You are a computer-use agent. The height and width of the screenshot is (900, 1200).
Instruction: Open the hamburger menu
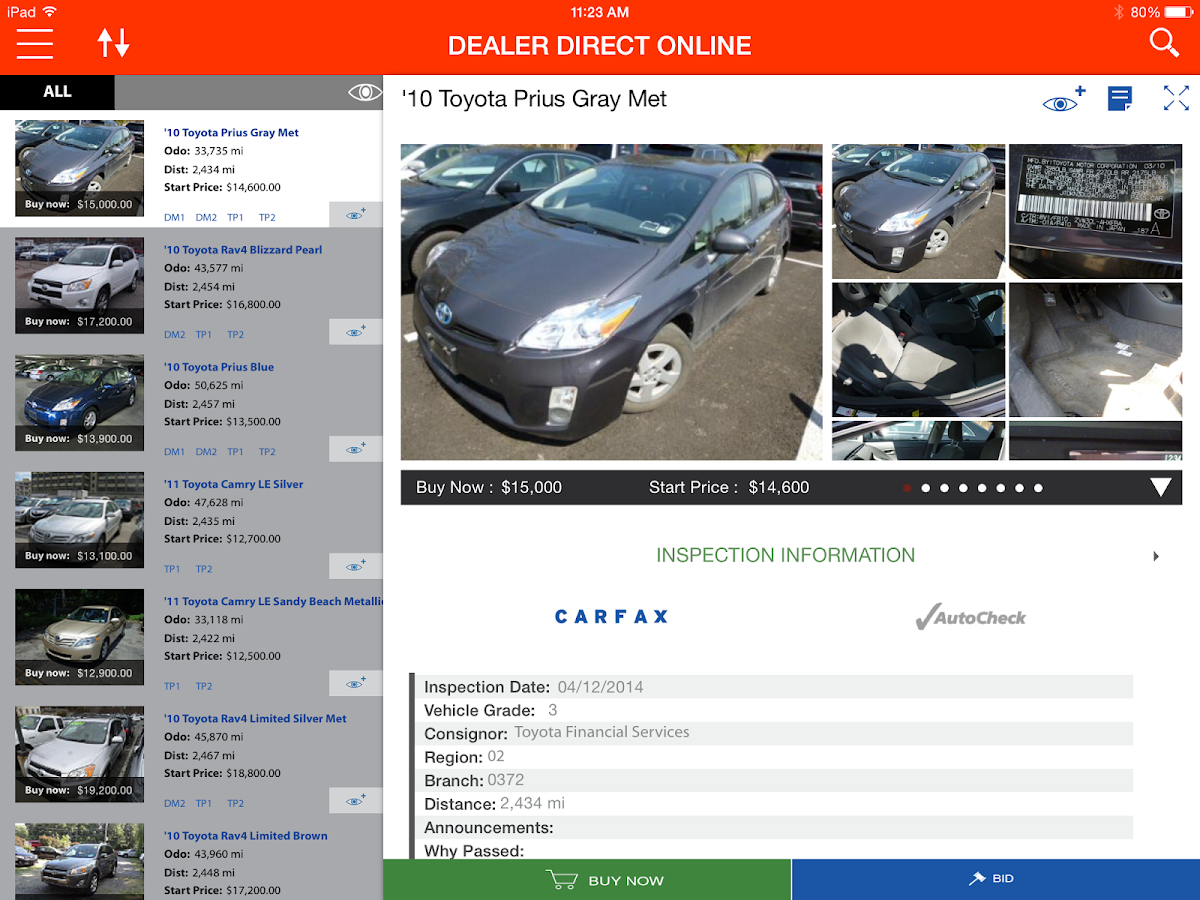click(35, 44)
